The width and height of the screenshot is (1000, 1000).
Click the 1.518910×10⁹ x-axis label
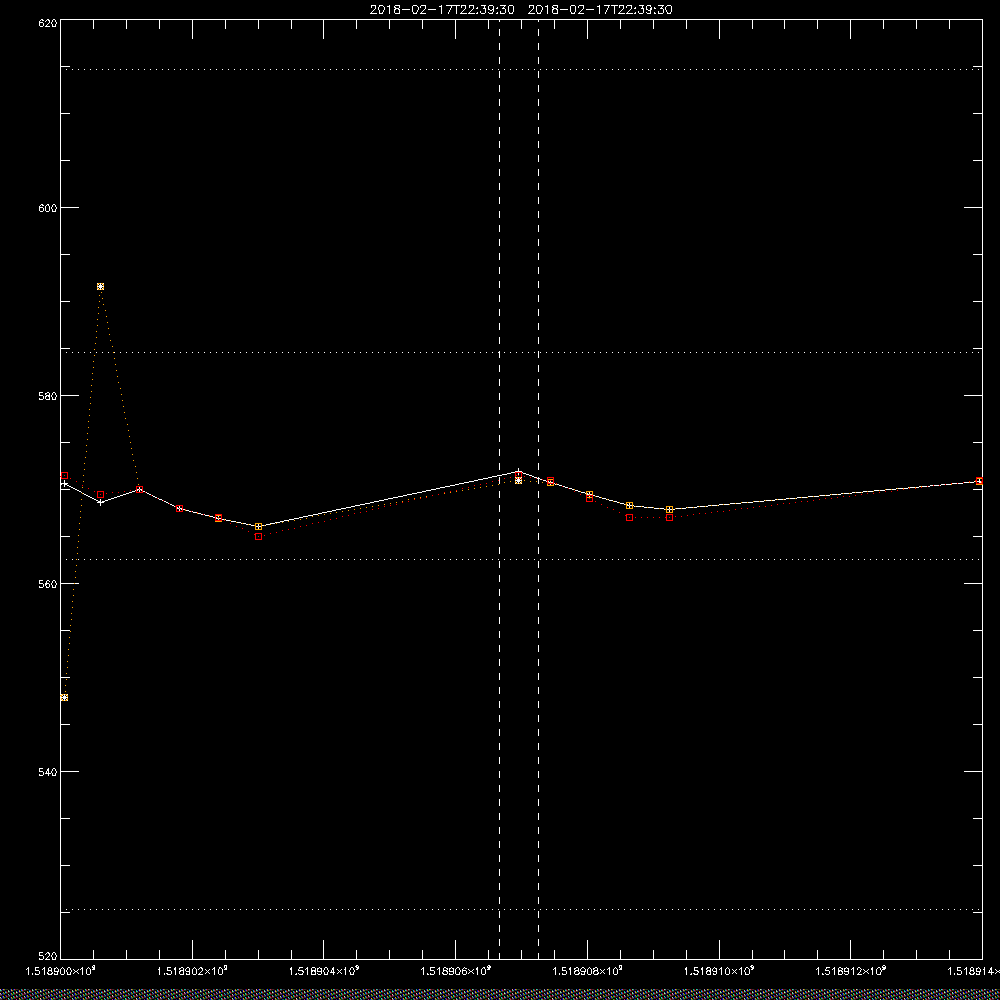(x=719, y=971)
